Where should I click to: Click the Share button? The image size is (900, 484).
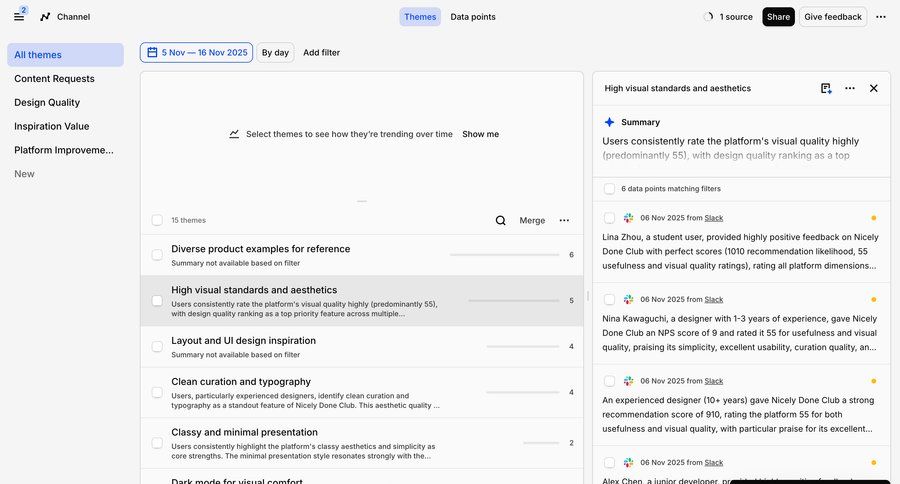point(778,17)
